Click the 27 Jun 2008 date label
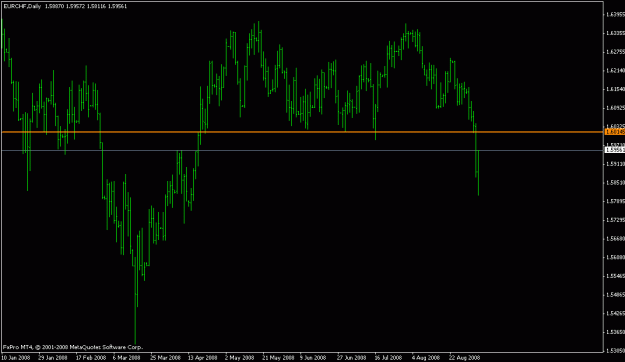Viewport: 625px width, 362px height. coord(351,358)
